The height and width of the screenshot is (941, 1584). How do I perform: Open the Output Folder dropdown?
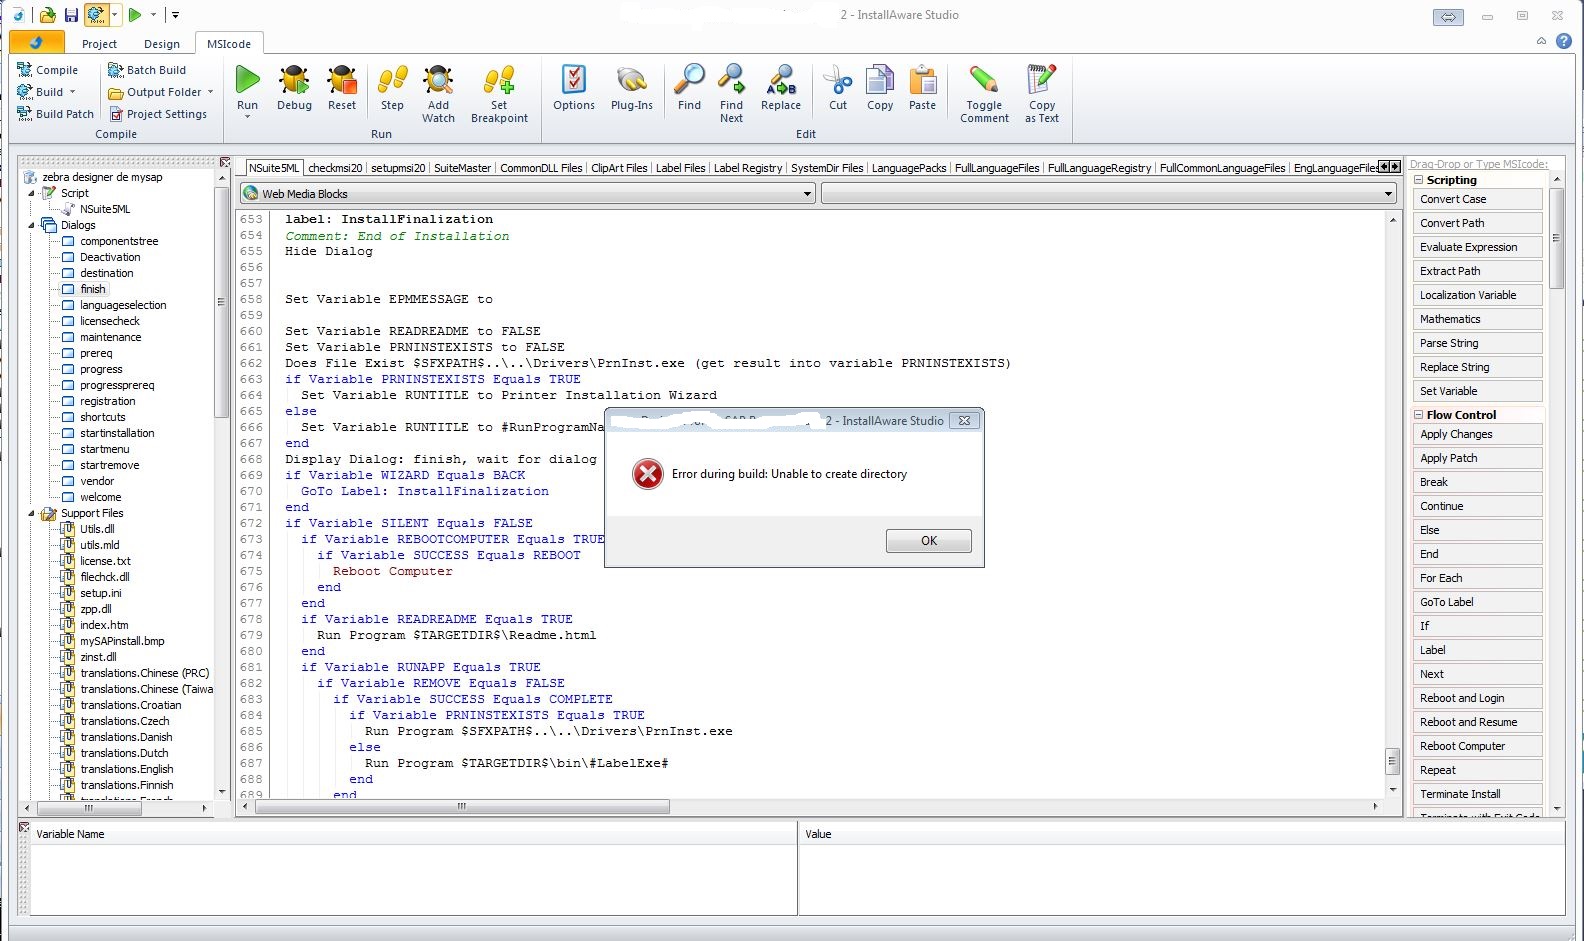[x=210, y=92]
